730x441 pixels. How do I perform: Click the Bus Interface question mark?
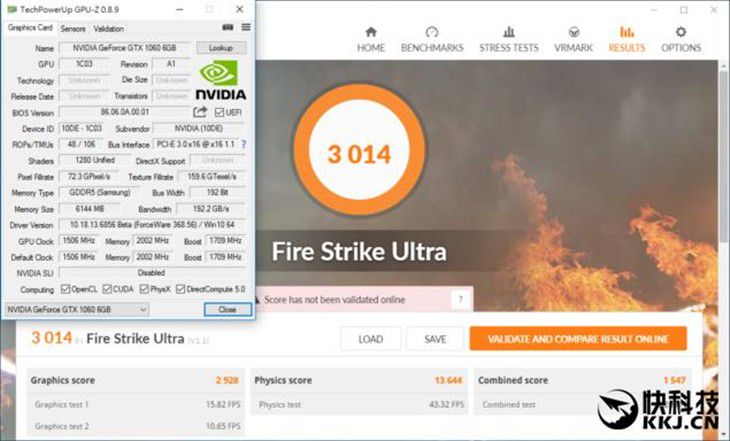click(x=244, y=144)
